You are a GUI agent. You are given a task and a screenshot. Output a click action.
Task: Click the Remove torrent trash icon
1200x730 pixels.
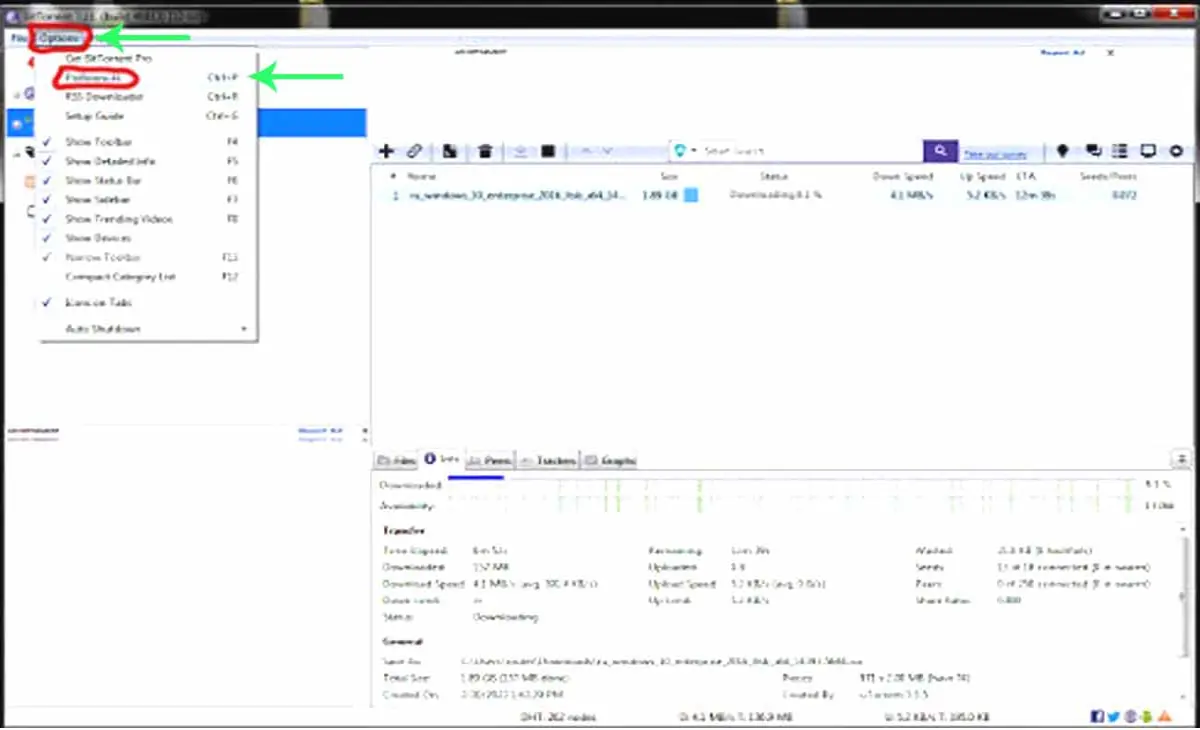click(x=485, y=151)
